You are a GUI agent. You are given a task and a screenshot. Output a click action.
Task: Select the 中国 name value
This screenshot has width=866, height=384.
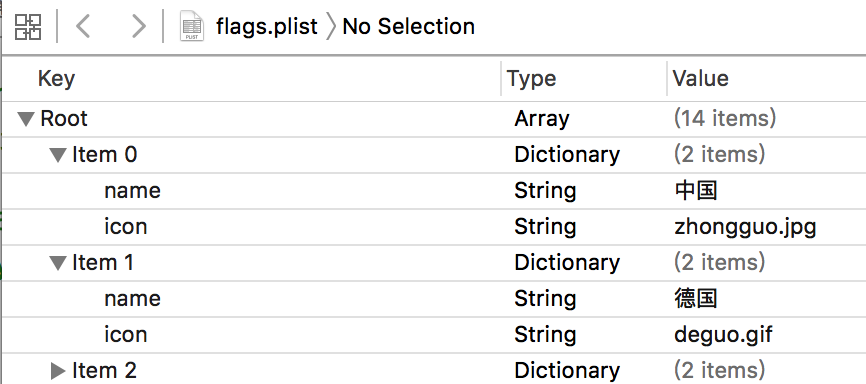[696, 191]
